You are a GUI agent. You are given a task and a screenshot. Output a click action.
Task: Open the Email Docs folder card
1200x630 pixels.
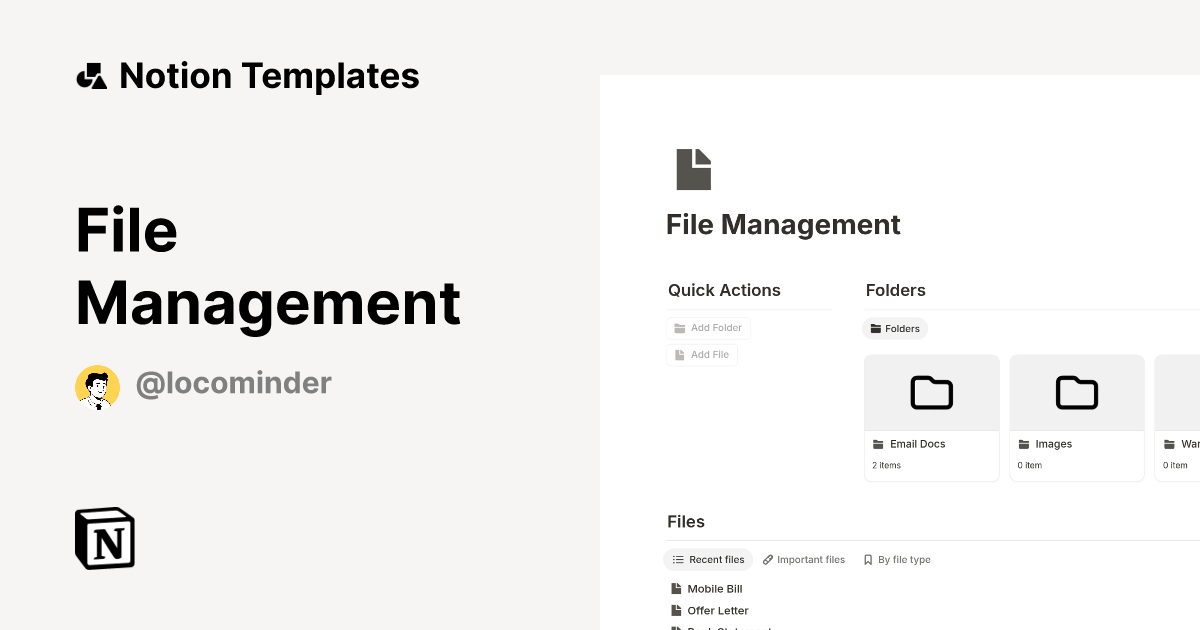[x=931, y=417]
